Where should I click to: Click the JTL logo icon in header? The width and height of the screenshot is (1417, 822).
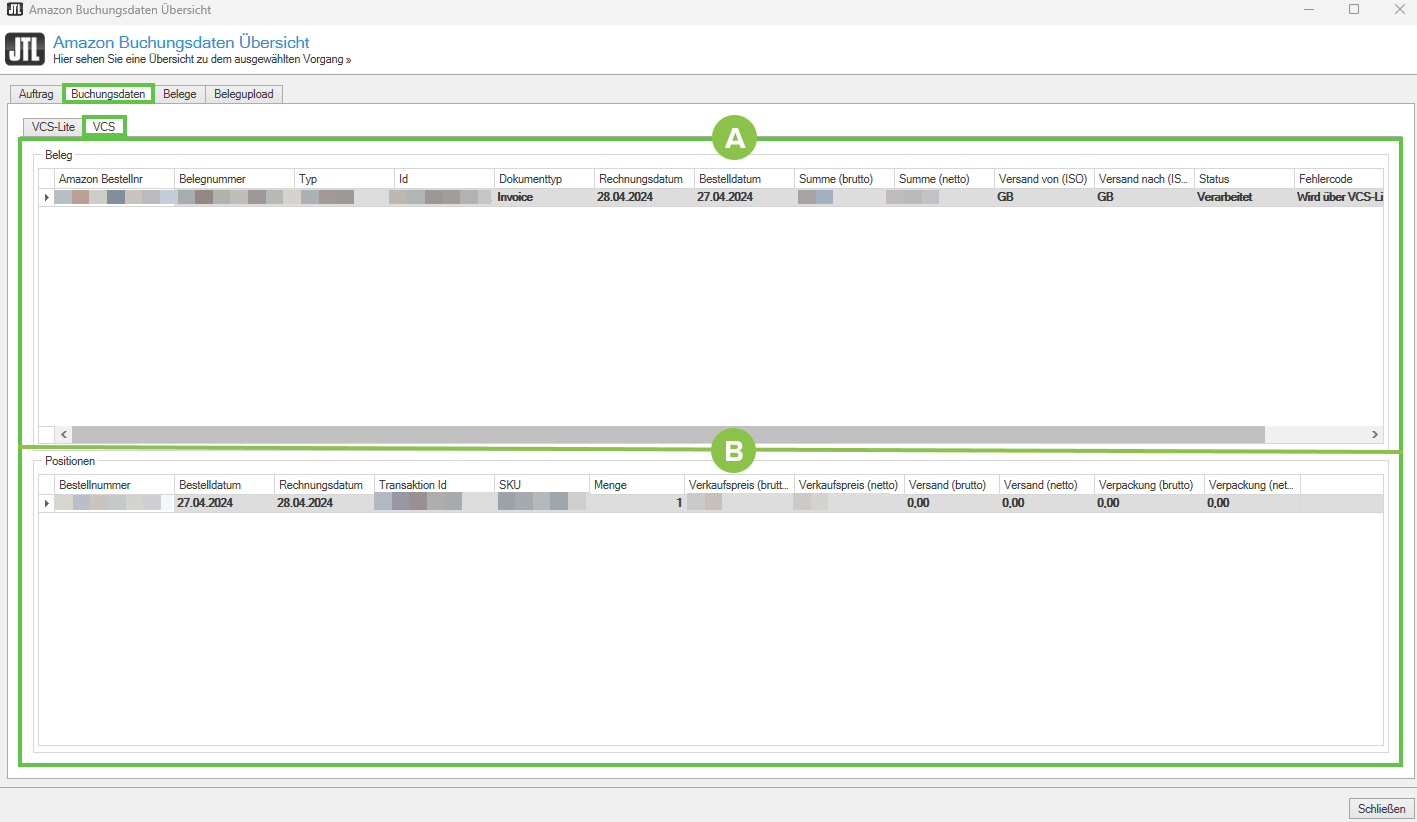25,49
